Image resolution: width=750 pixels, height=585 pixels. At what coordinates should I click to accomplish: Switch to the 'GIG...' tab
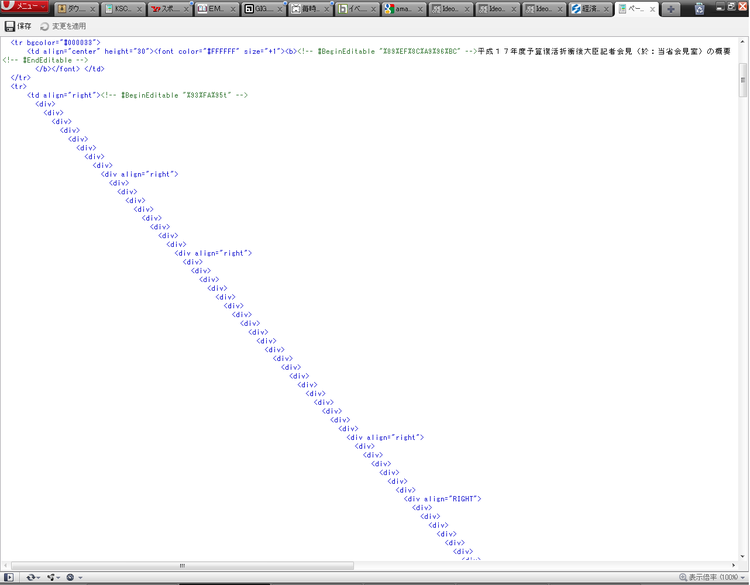coord(264,9)
